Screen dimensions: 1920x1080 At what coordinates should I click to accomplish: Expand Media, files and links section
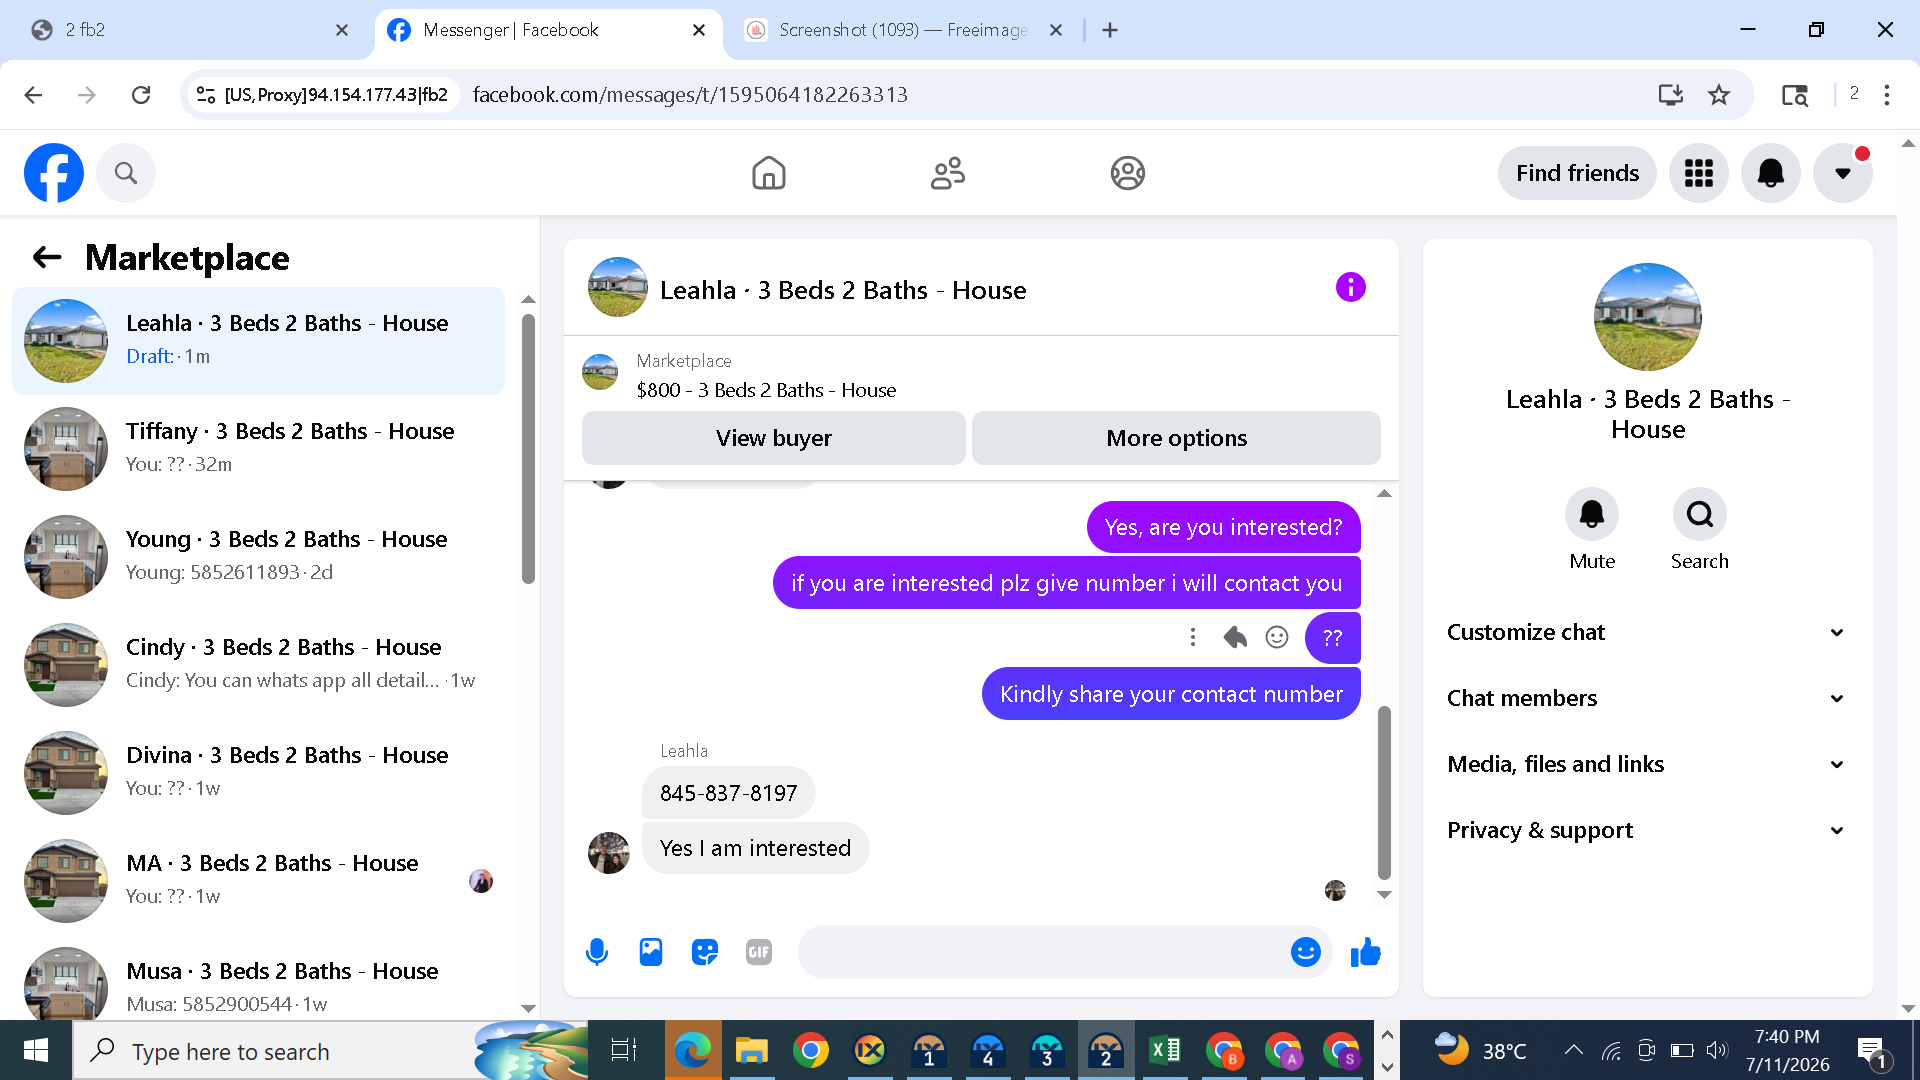1648,764
